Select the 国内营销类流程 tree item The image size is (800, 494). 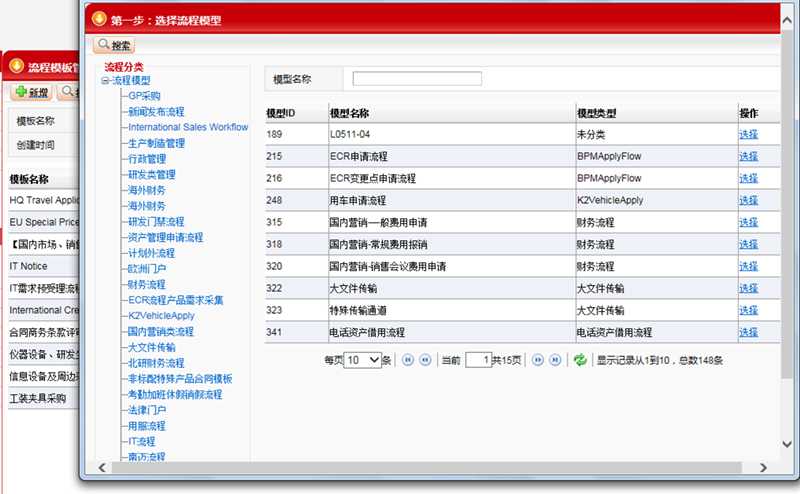point(161,332)
